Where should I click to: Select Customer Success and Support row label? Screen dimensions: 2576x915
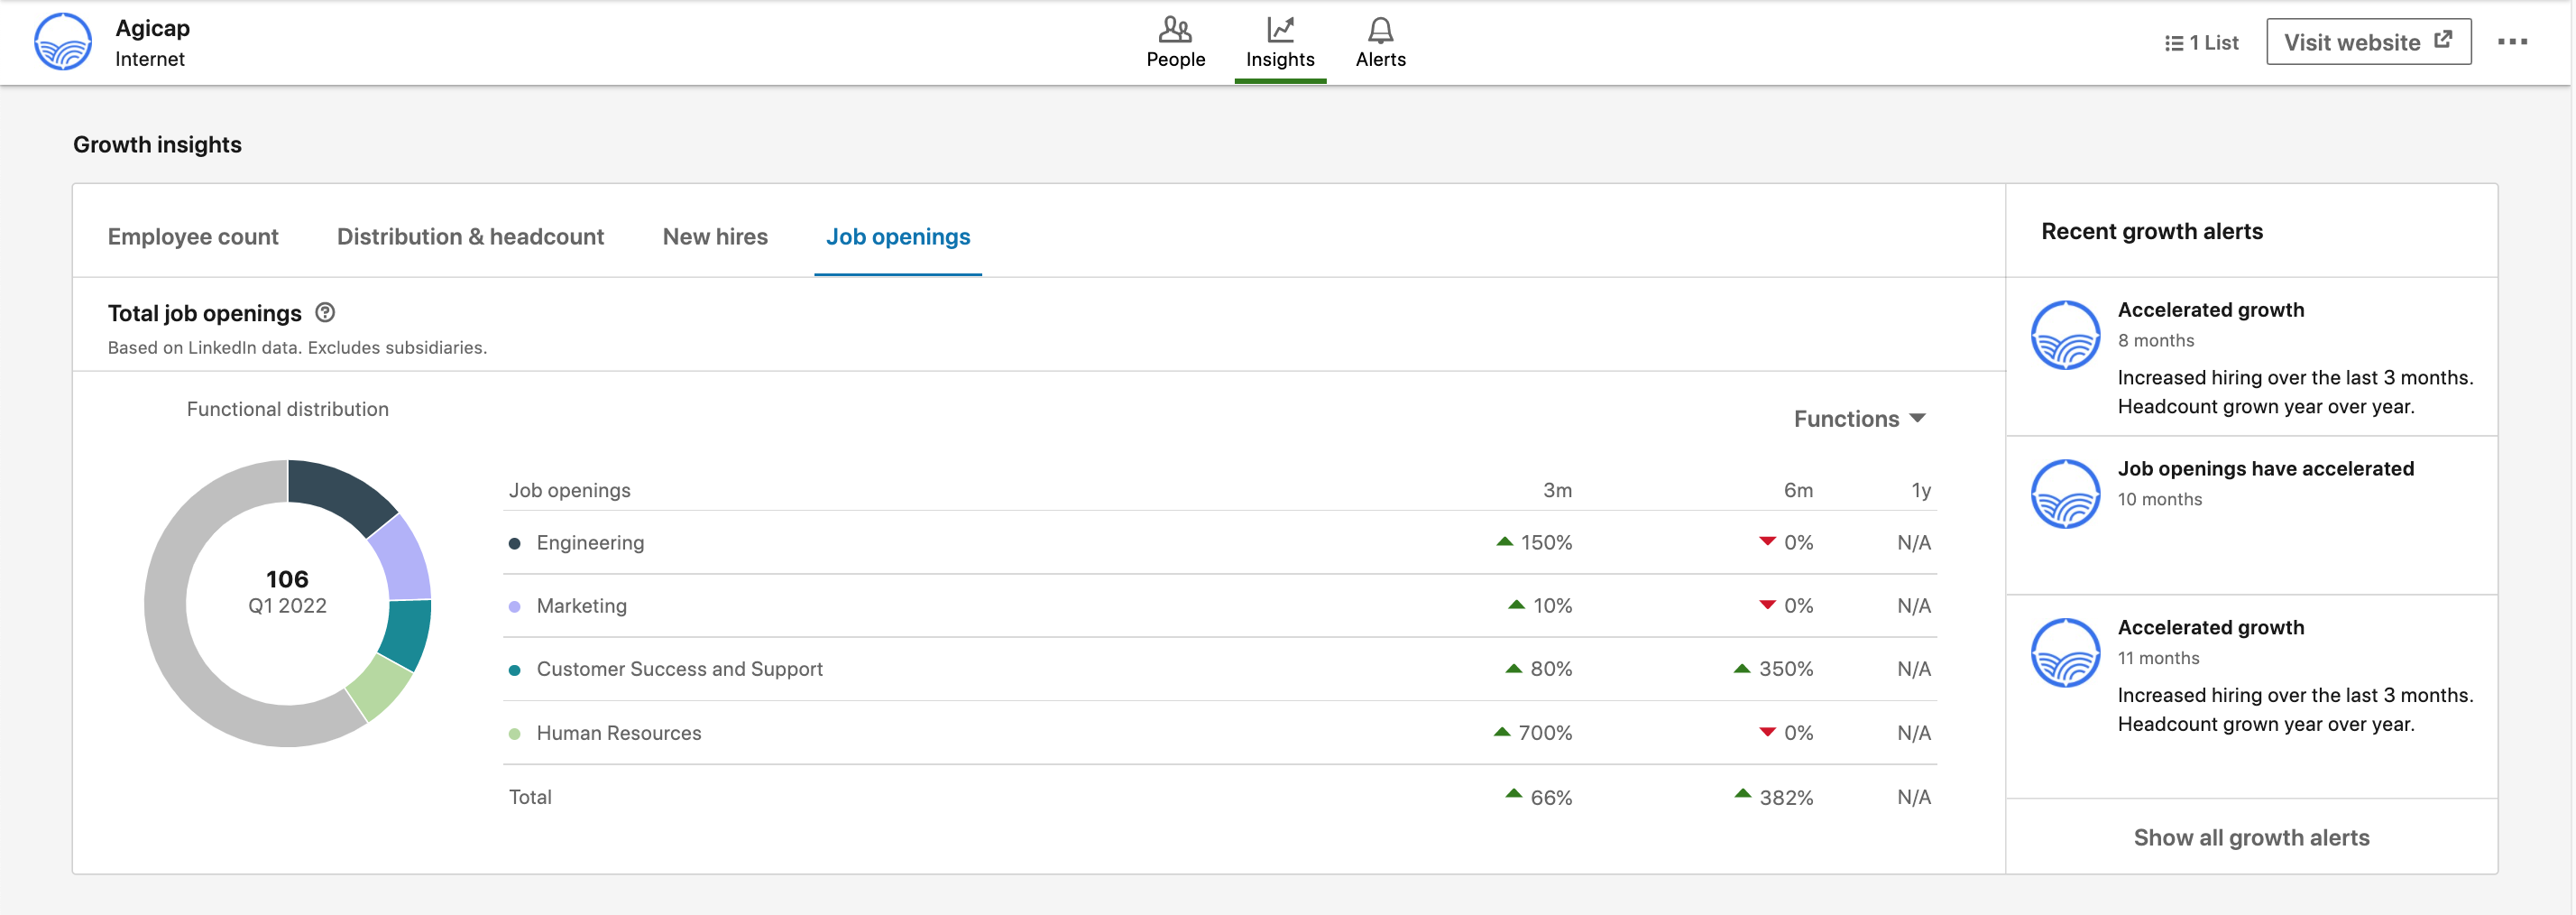pyautogui.click(x=679, y=669)
